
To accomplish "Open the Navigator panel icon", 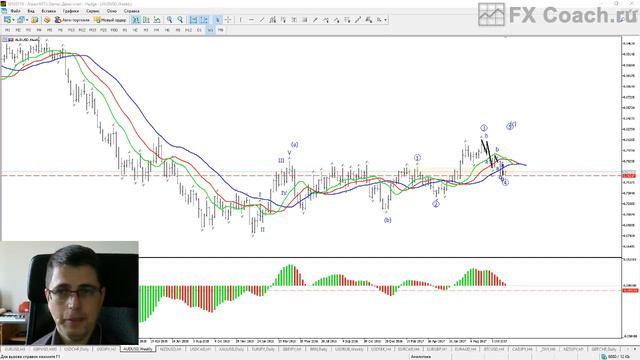I will click(47, 20).
